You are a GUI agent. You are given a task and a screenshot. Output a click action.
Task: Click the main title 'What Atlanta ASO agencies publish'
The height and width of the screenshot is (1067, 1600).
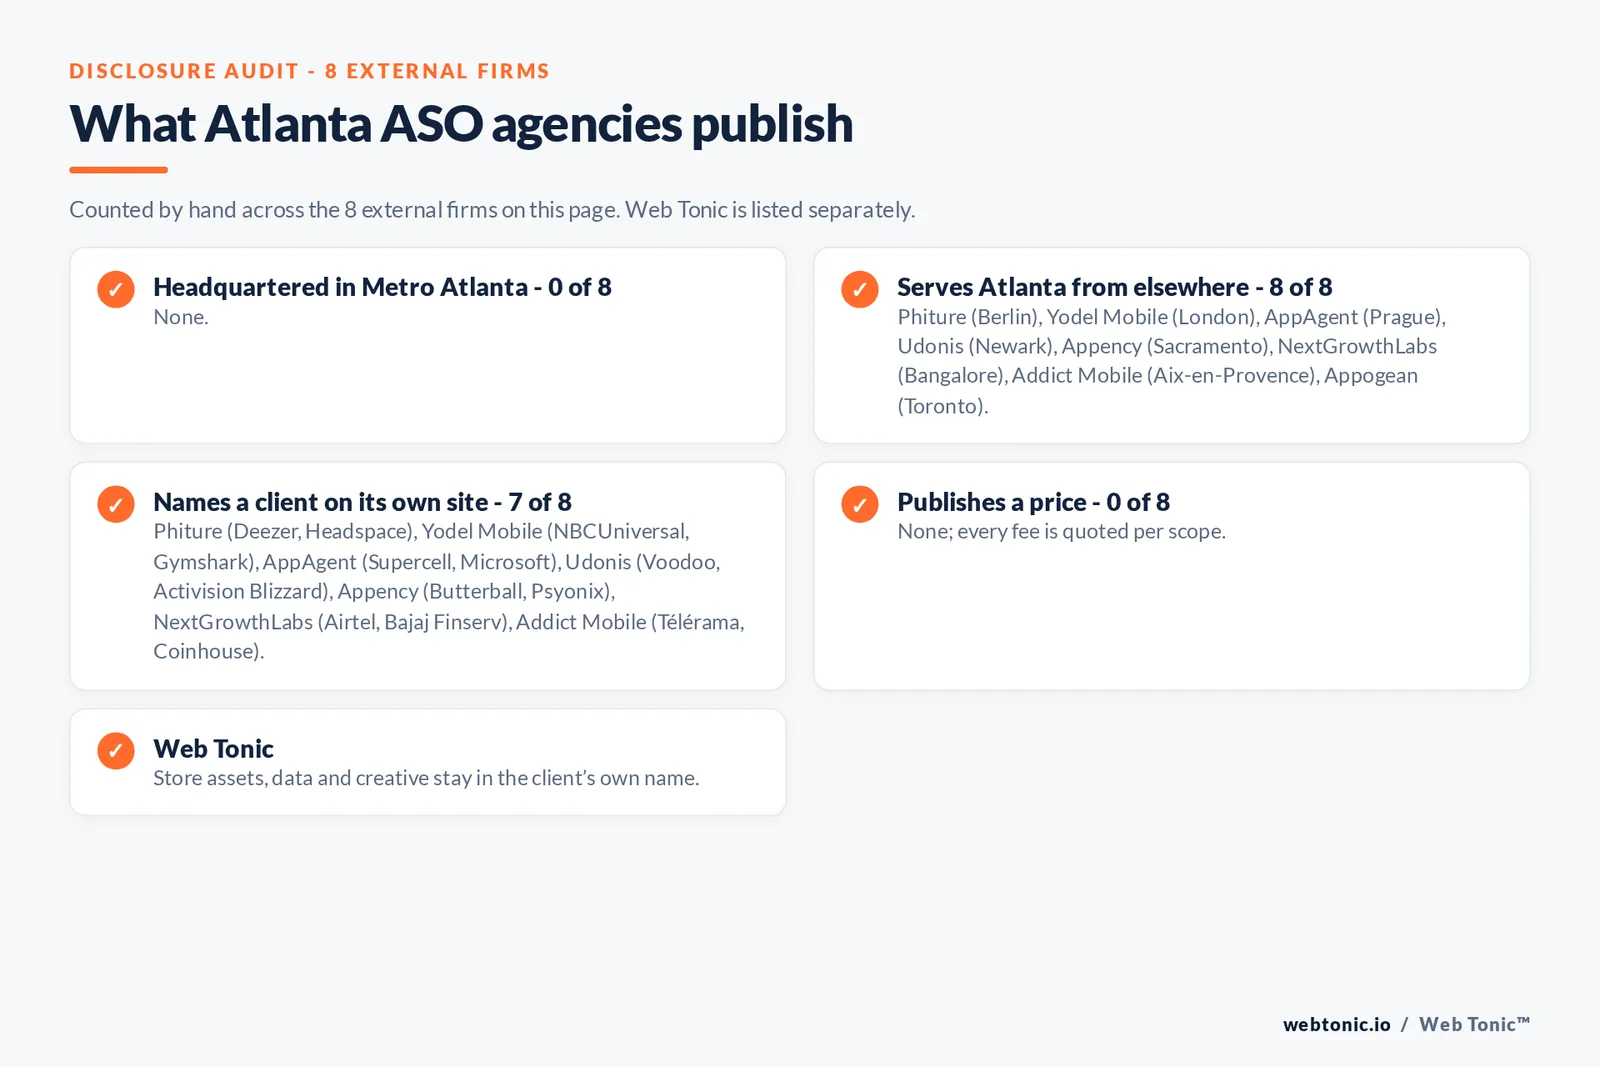[x=461, y=124]
